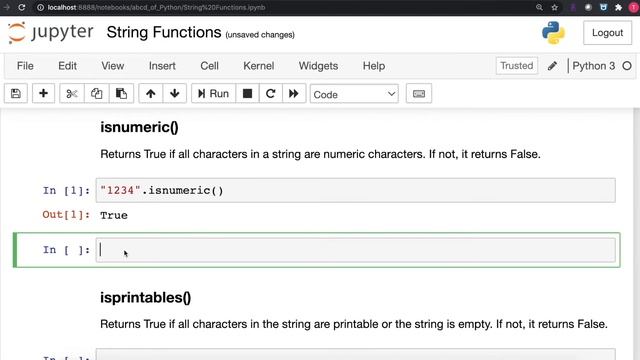This screenshot has height=360, width=640.
Task: Move the selected cell up
Action: (x=151, y=93)
